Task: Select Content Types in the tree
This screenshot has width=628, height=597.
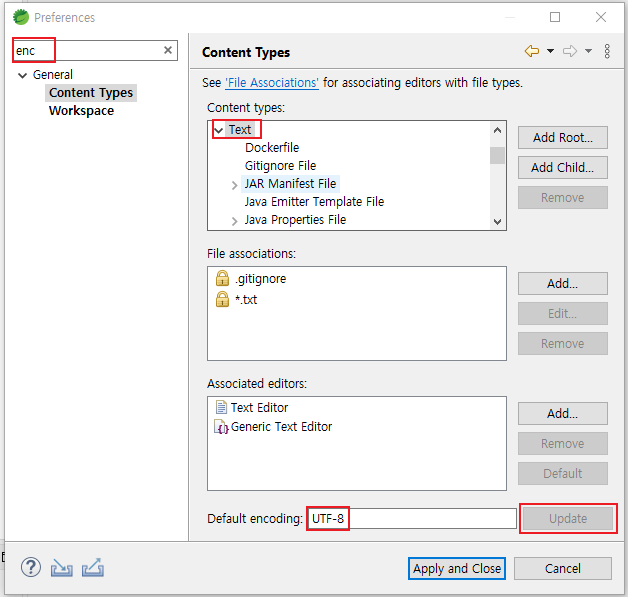Action: [91, 92]
